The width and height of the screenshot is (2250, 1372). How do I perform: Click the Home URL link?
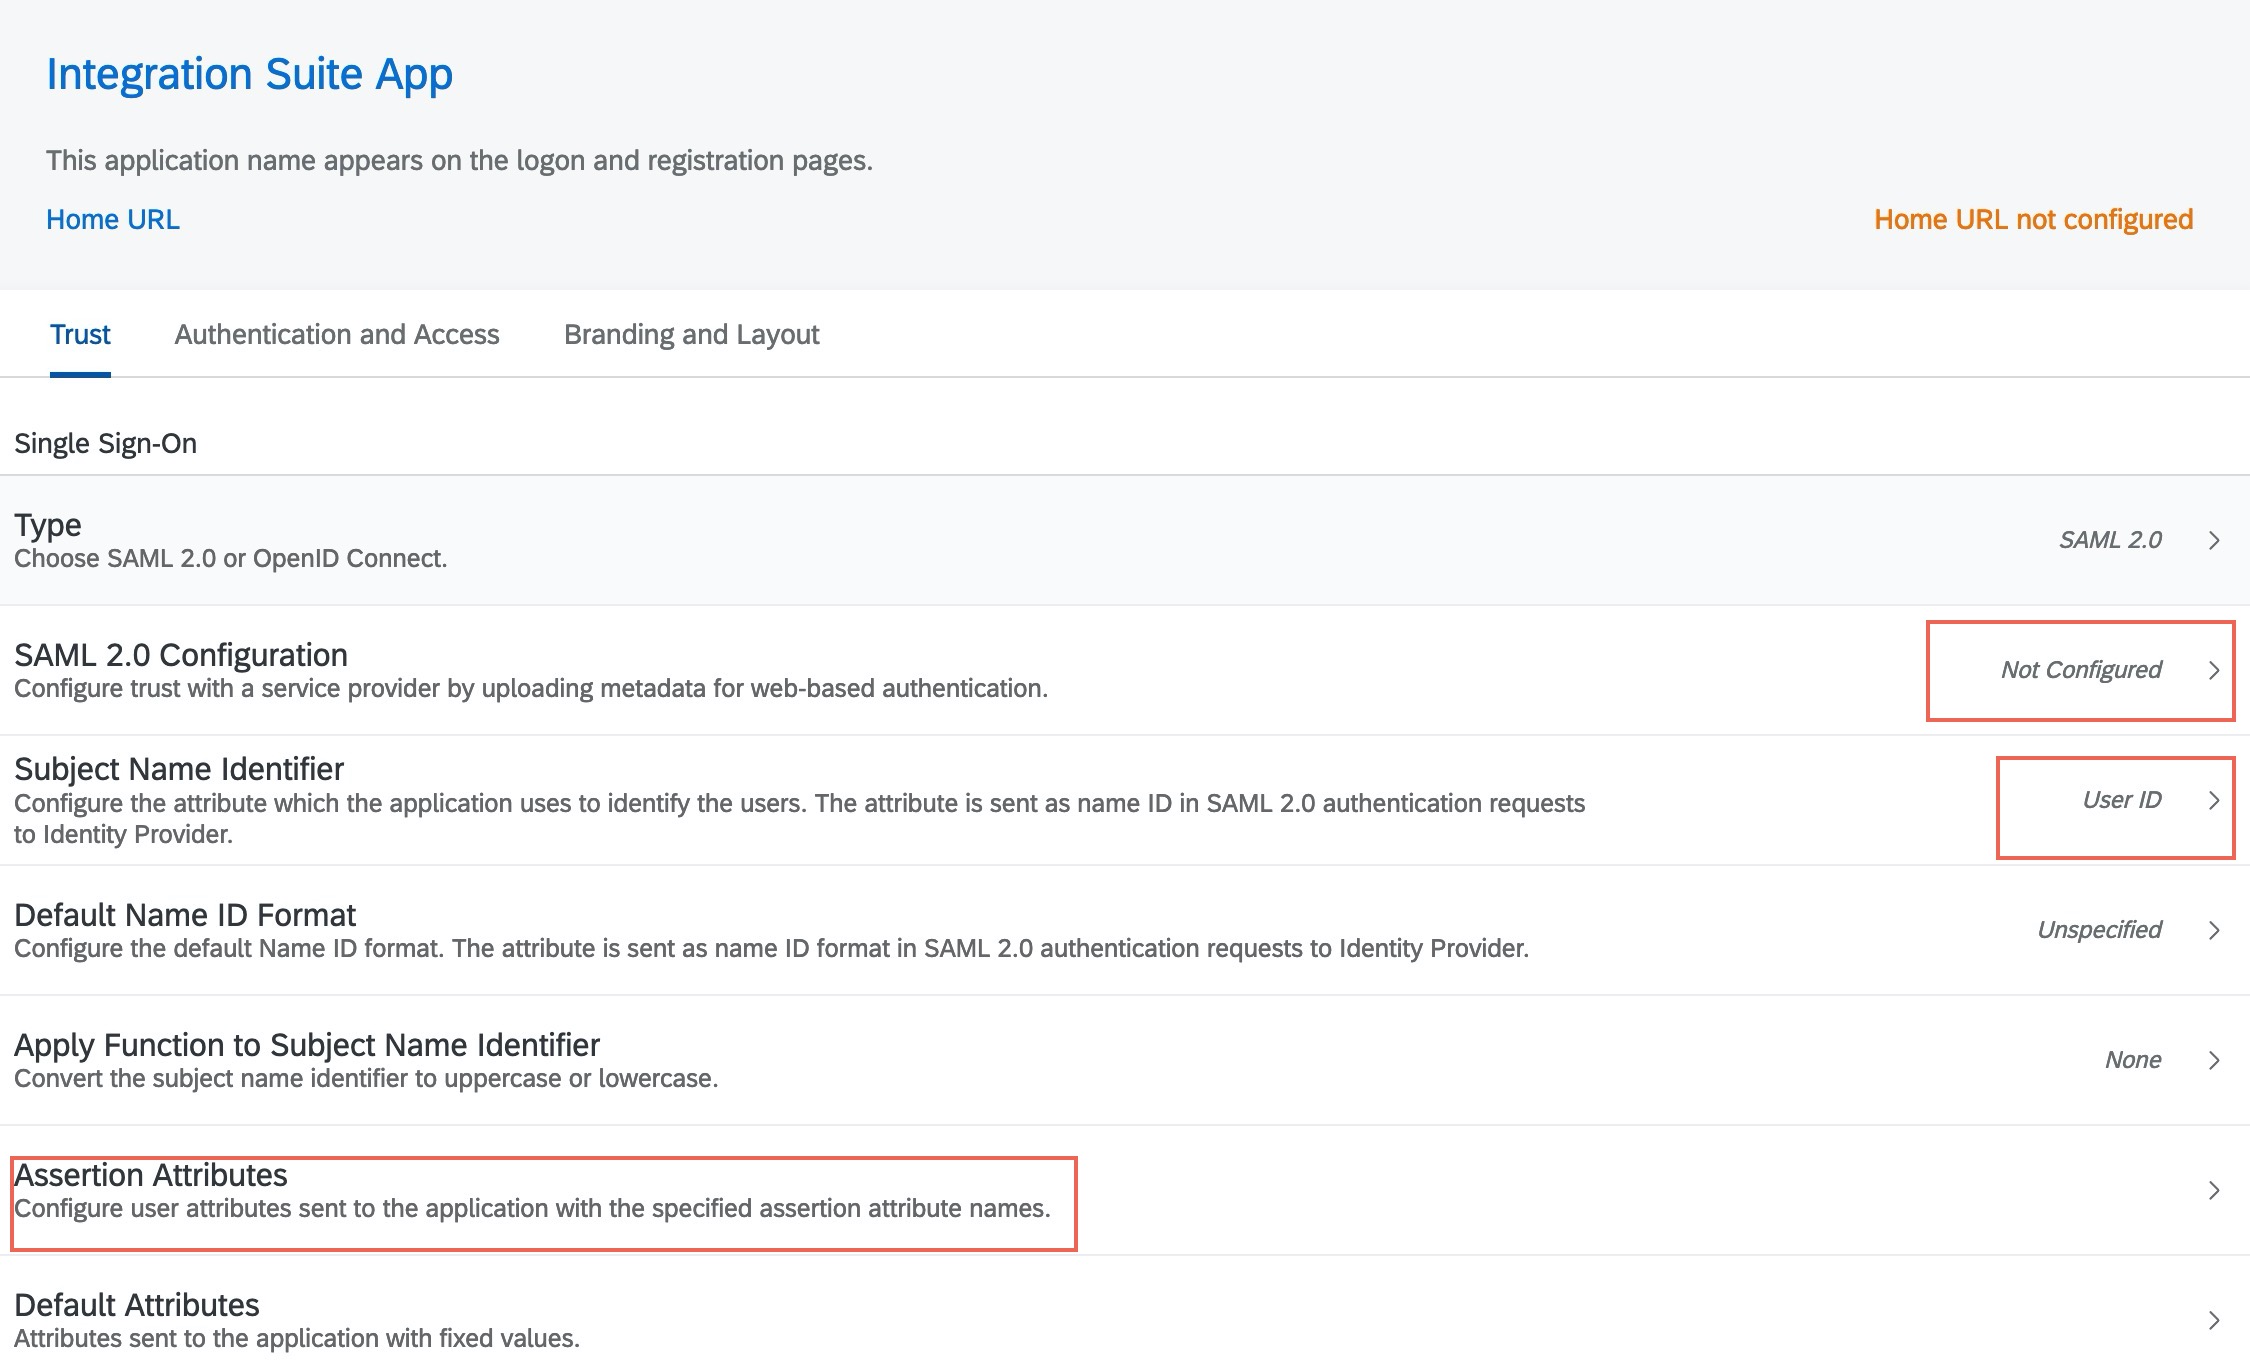pyautogui.click(x=113, y=220)
